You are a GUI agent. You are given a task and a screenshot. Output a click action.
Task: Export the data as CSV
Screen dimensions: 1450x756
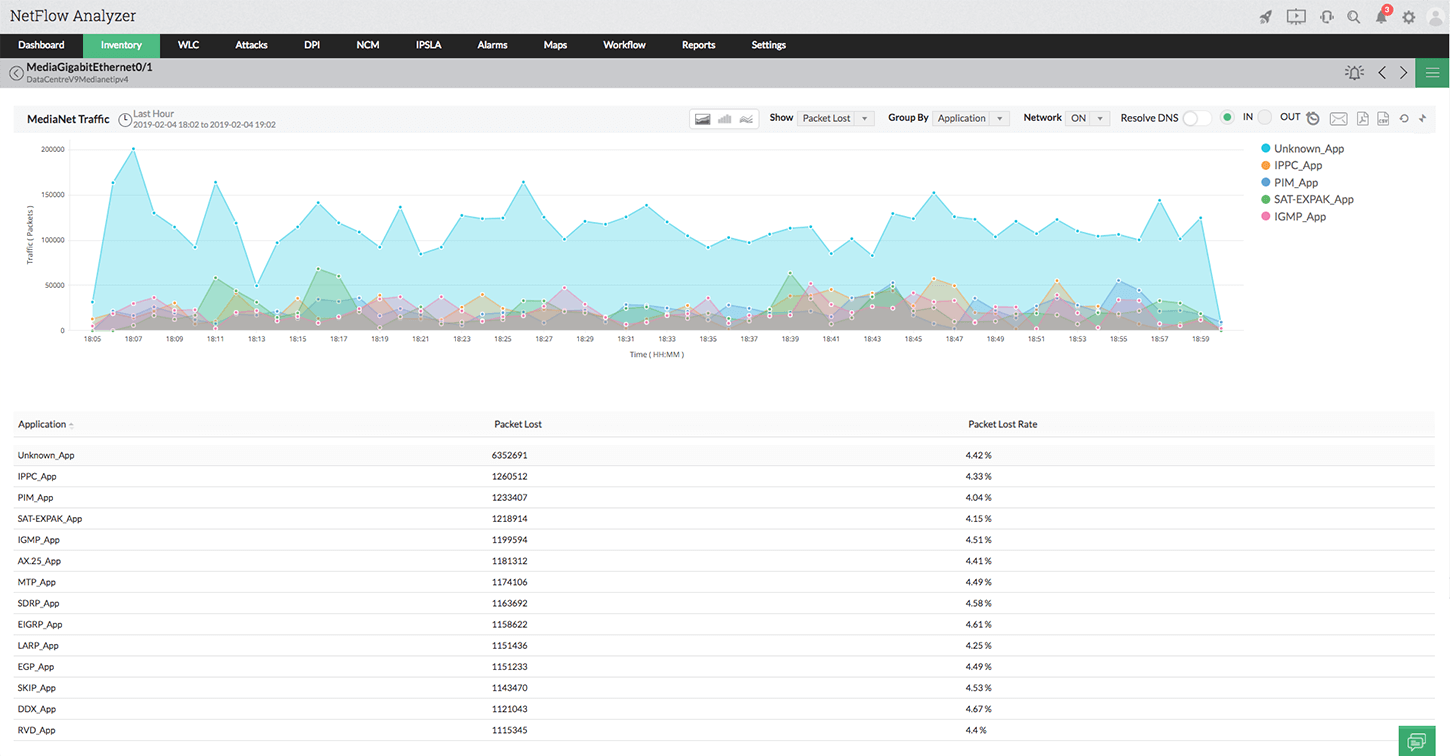pos(1383,119)
